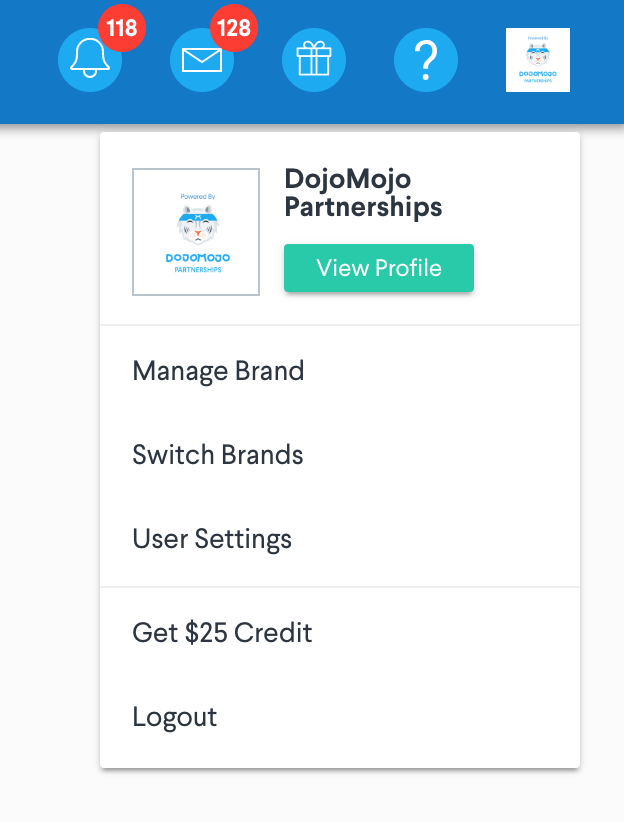The height and width of the screenshot is (822, 624).
Task: Click the DojoMojo Partnerships brand name heading
Action: [363, 192]
